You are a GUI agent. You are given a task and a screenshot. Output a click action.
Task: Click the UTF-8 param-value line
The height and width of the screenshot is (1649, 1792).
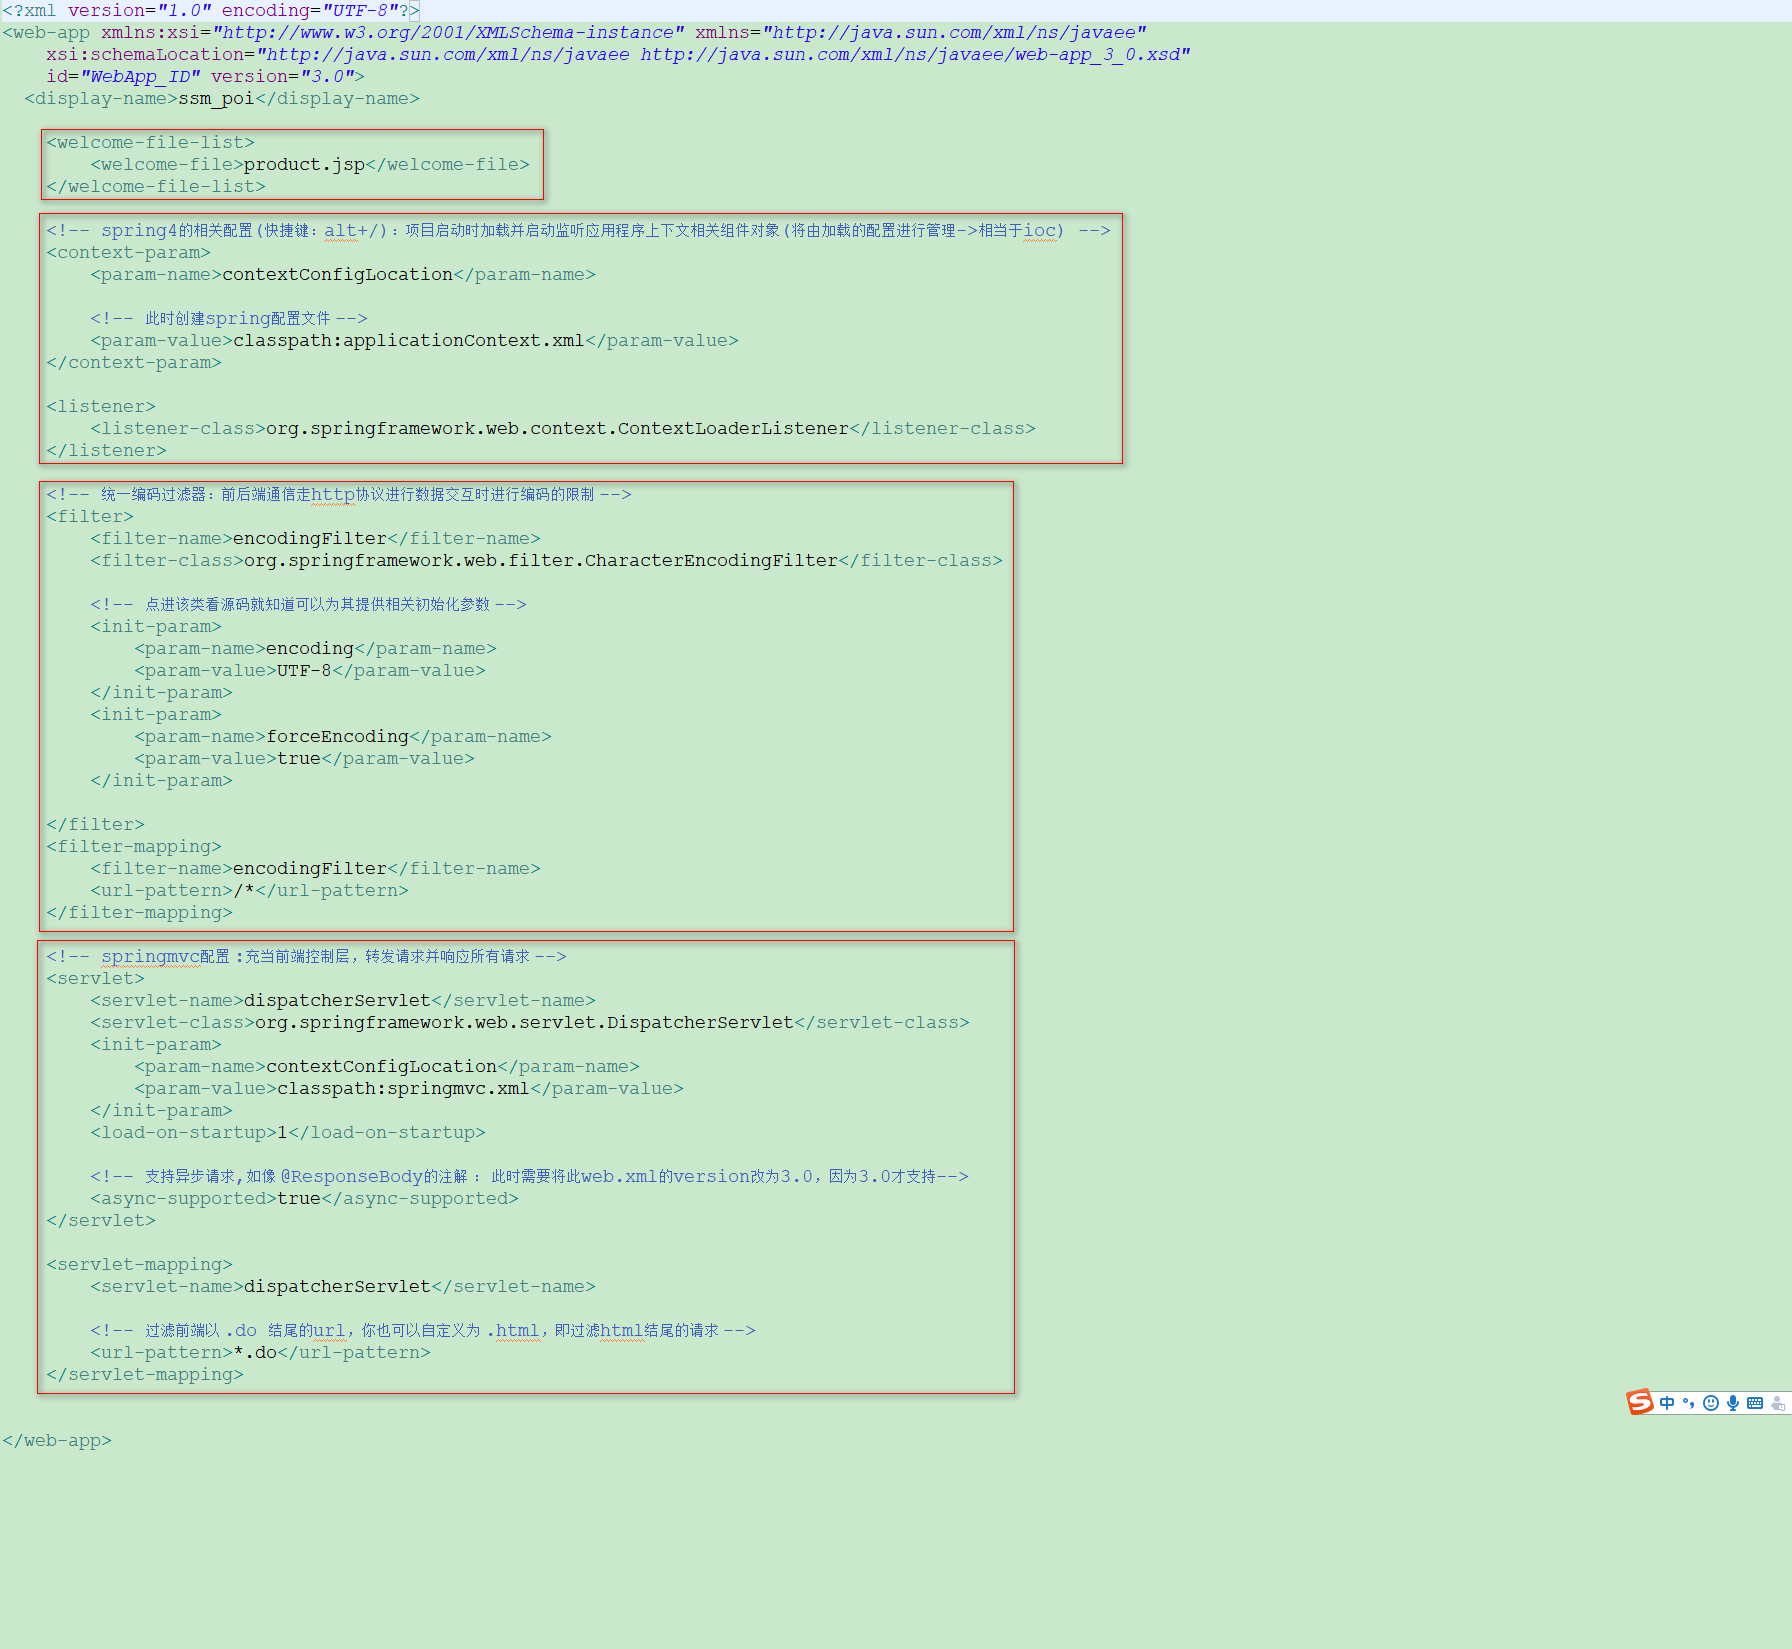310,671
